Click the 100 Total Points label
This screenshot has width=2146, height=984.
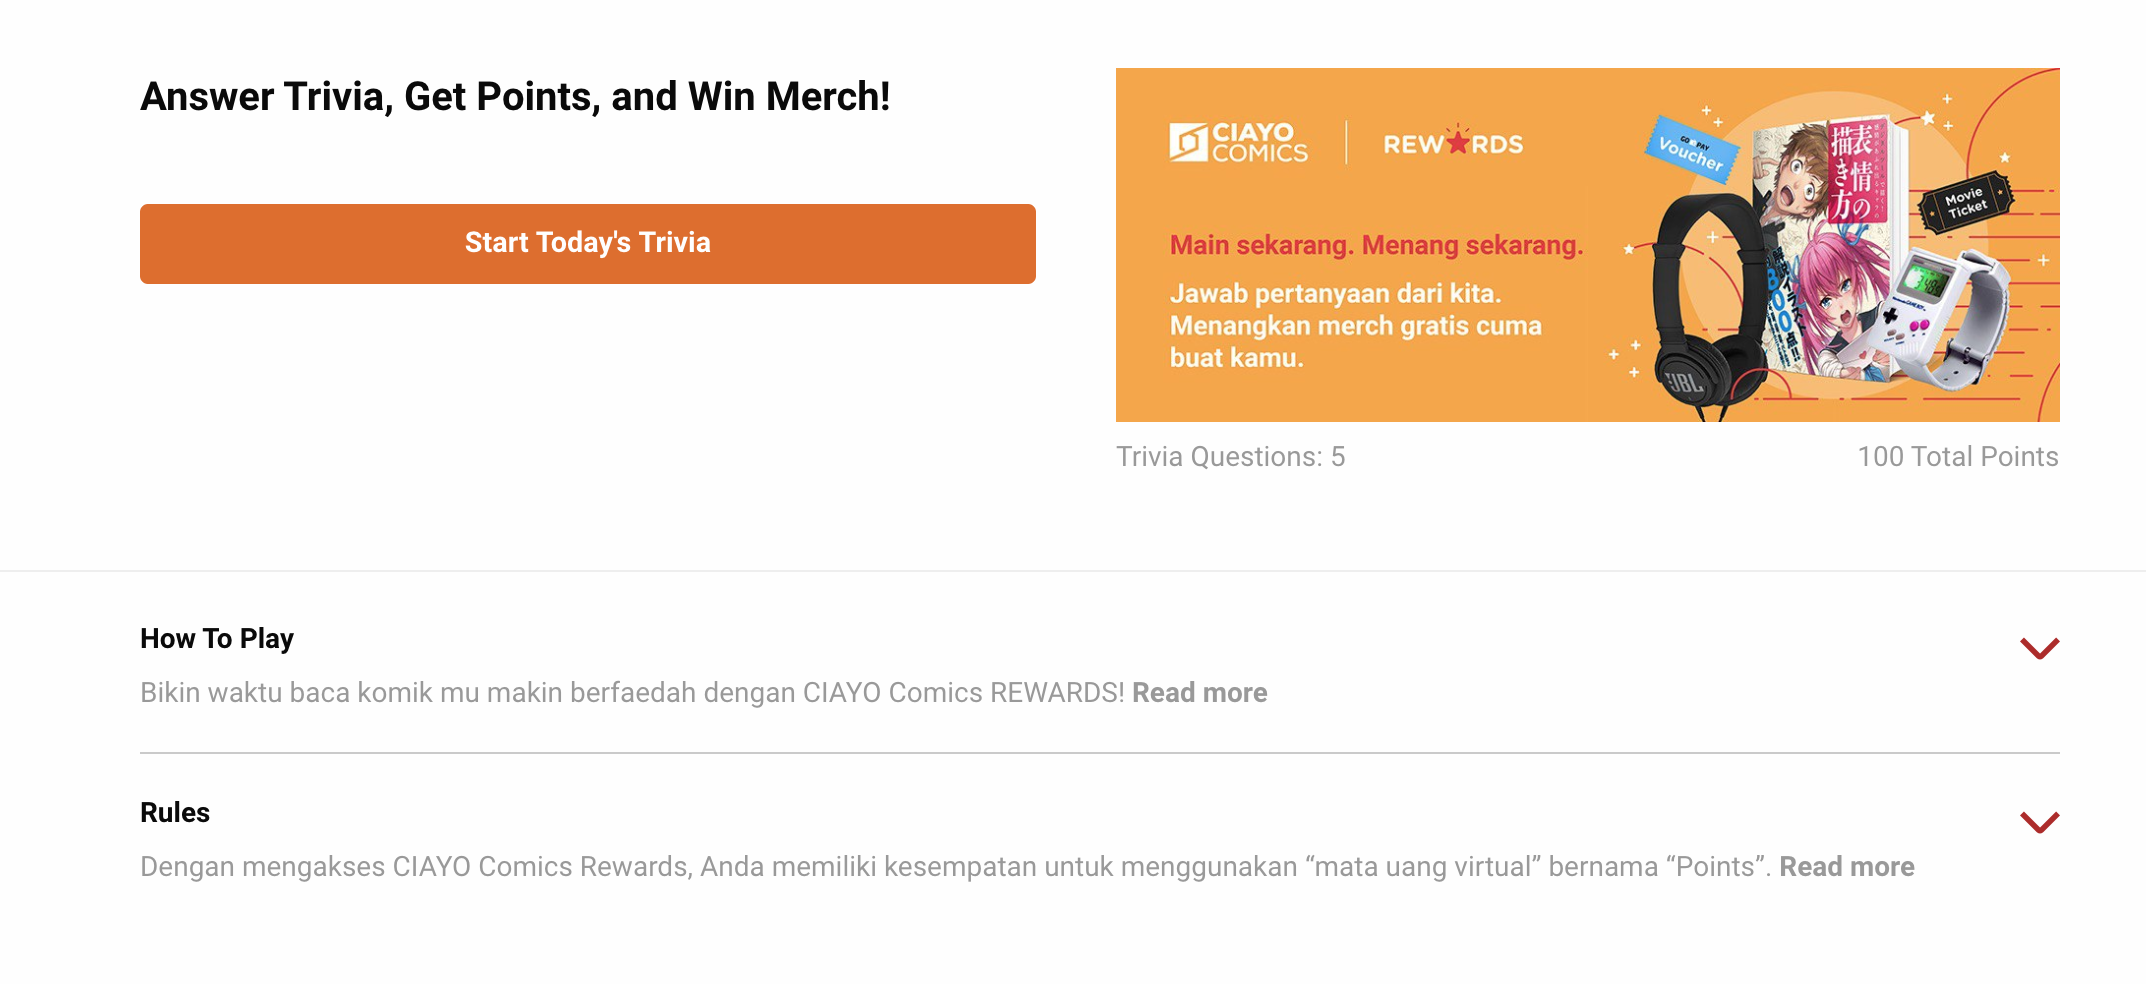coord(1957,457)
